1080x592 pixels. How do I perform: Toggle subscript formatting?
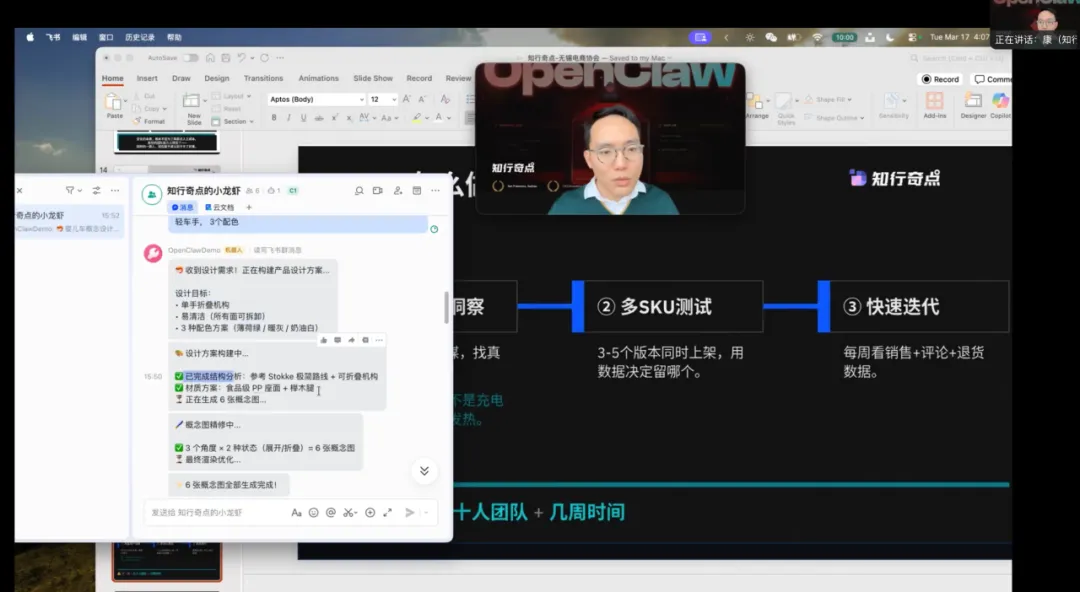(349, 118)
